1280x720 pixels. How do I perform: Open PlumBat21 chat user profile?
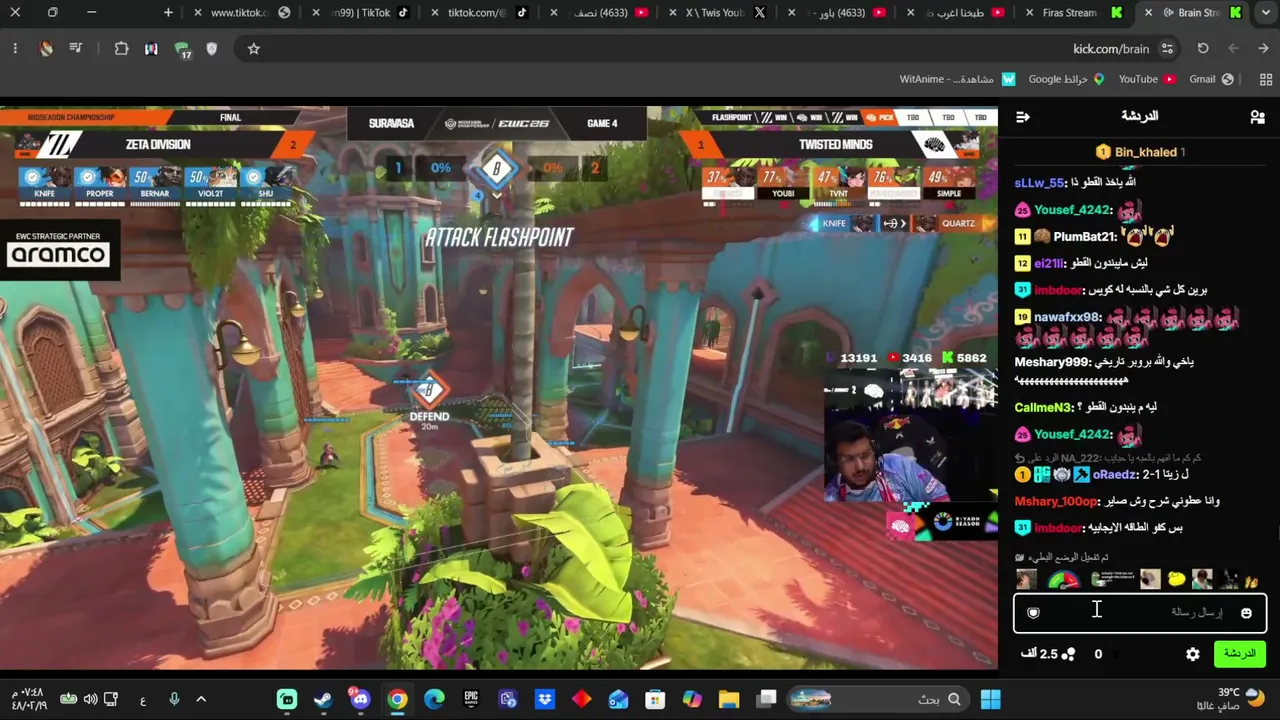[x=1084, y=237]
